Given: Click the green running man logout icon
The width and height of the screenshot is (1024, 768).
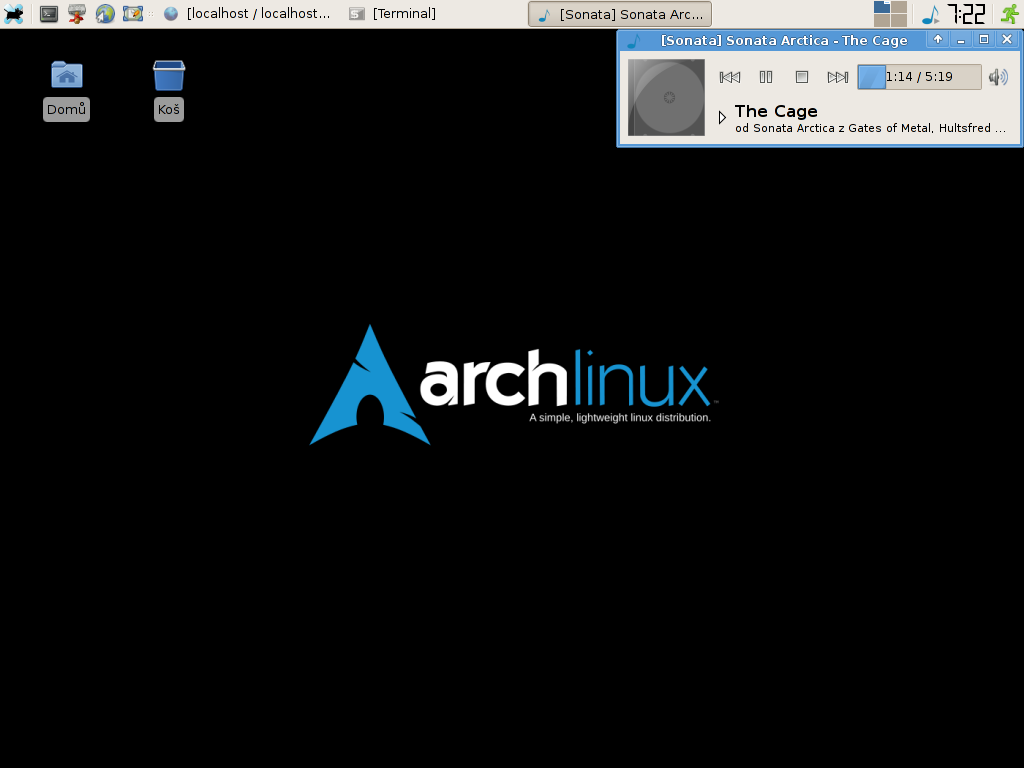Looking at the screenshot, I should [1010, 14].
